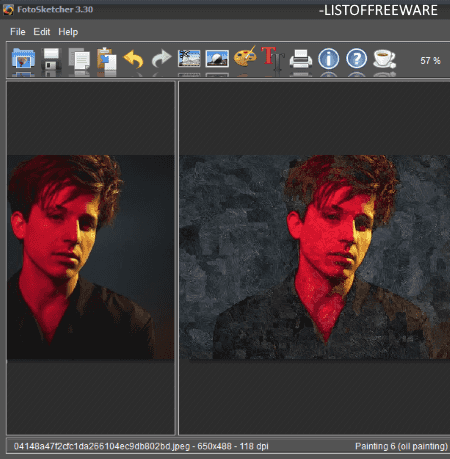Paste from the clipboard icon
The height and width of the screenshot is (459, 450).
(107, 58)
